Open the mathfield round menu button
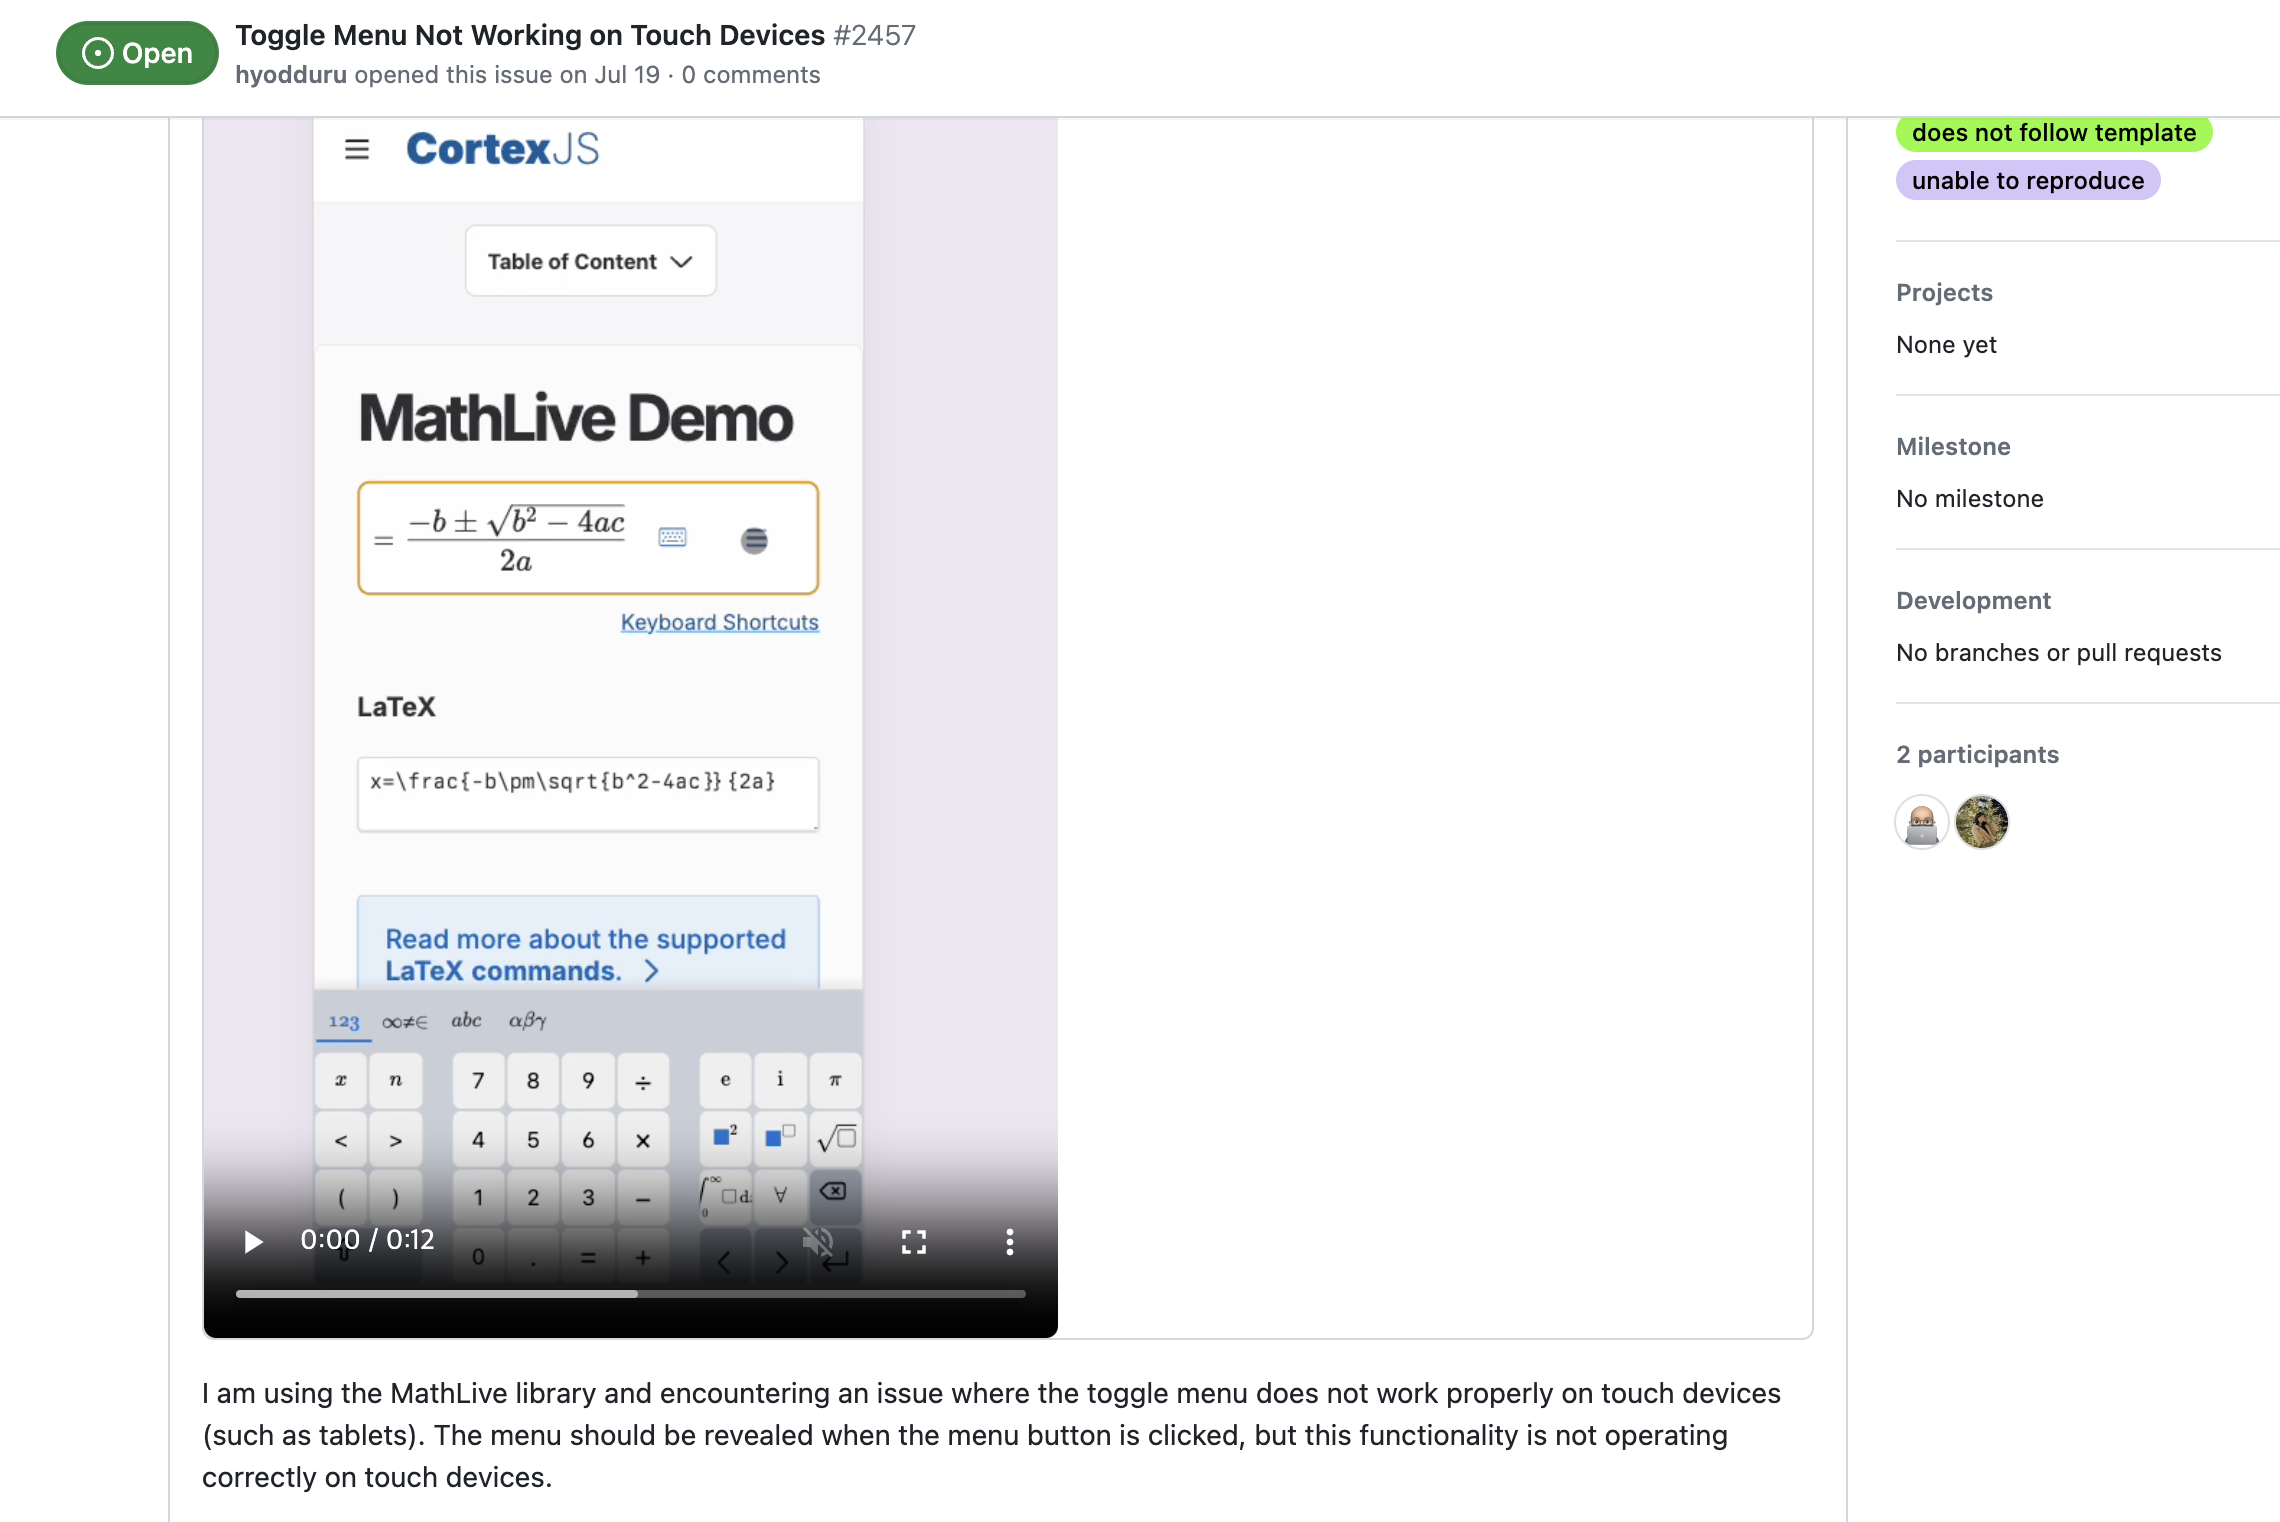Screen dimensions: 2280x1522 pos(754,540)
